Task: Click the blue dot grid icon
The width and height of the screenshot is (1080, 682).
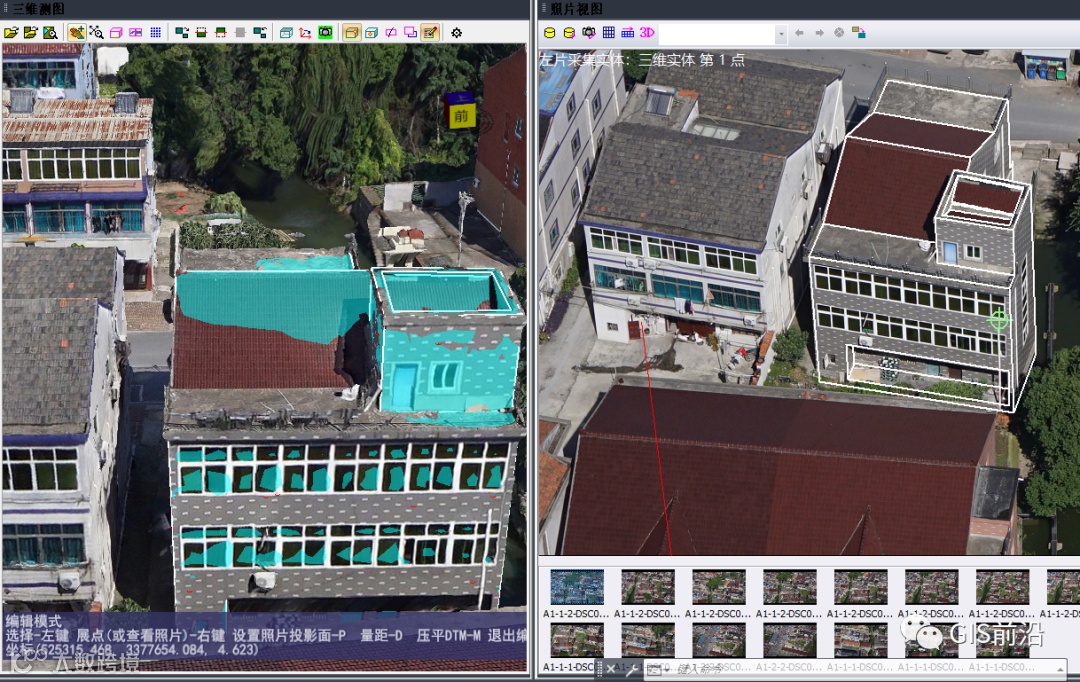Action: [156, 32]
